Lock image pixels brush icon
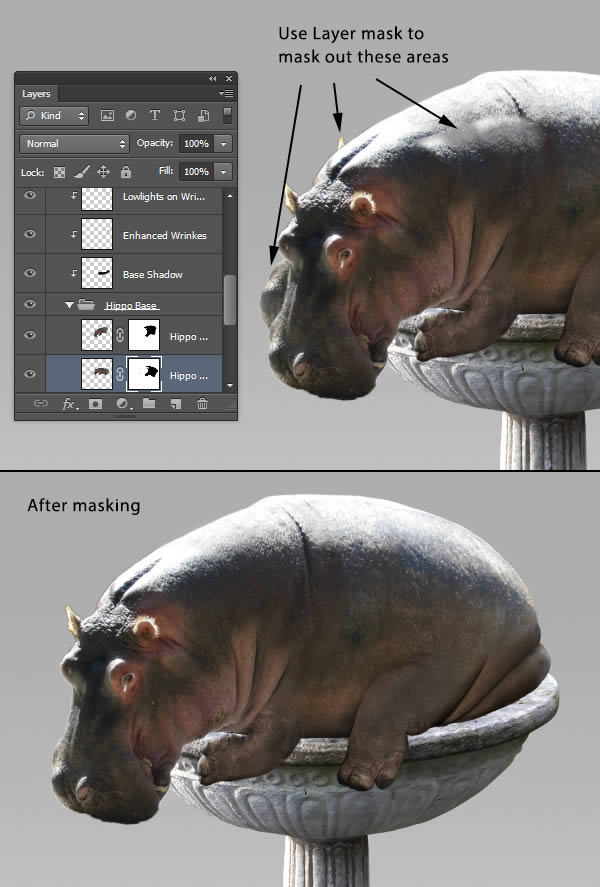Viewport: 600px width, 887px height. click(x=81, y=171)
